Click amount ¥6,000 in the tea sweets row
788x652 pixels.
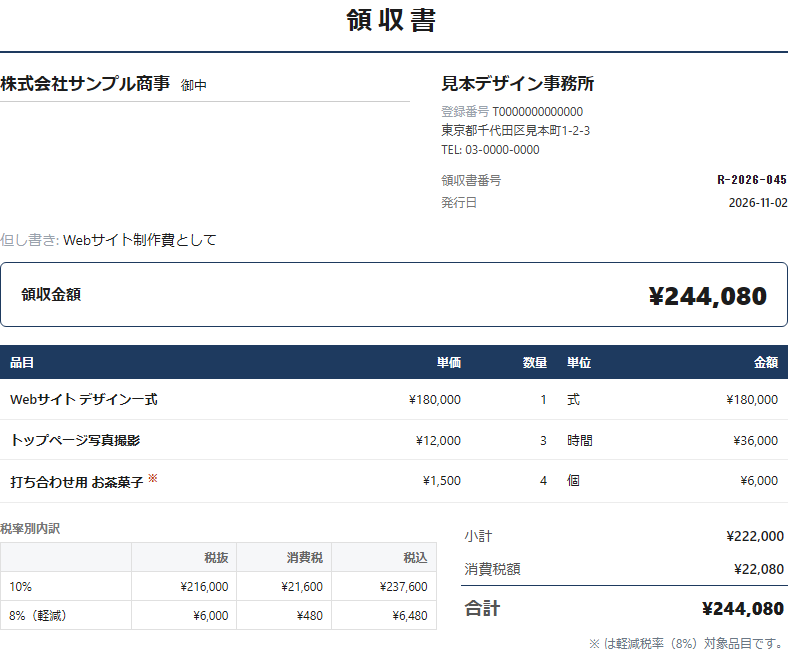[759, 481]
